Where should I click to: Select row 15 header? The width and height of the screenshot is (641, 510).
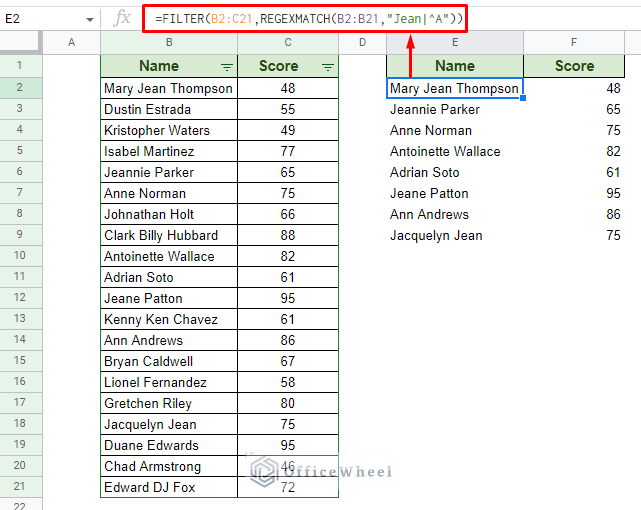[20, 361]
